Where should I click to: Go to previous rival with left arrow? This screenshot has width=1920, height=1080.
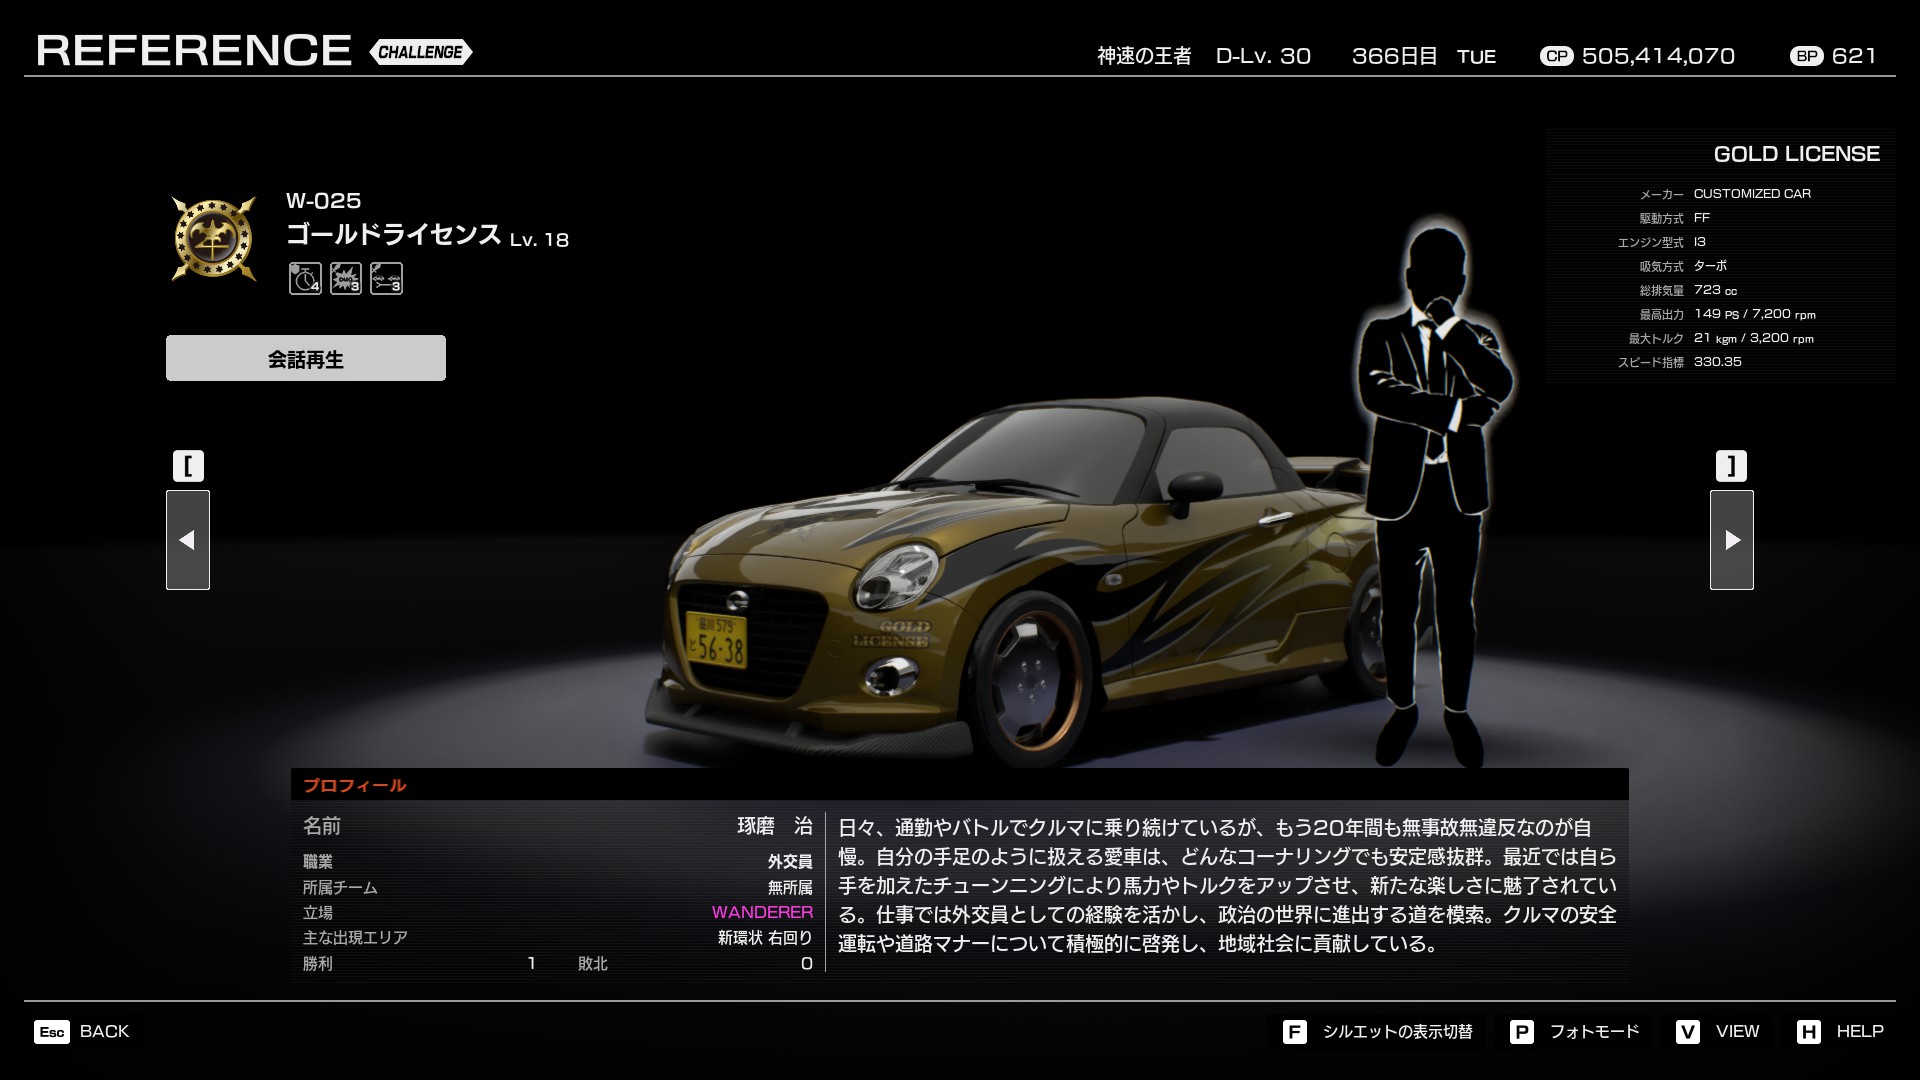tap(188, 540)
